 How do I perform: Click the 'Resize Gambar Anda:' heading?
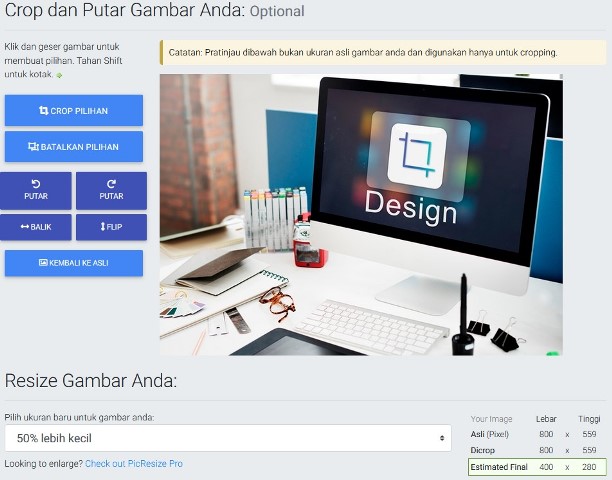coord(91,380)
